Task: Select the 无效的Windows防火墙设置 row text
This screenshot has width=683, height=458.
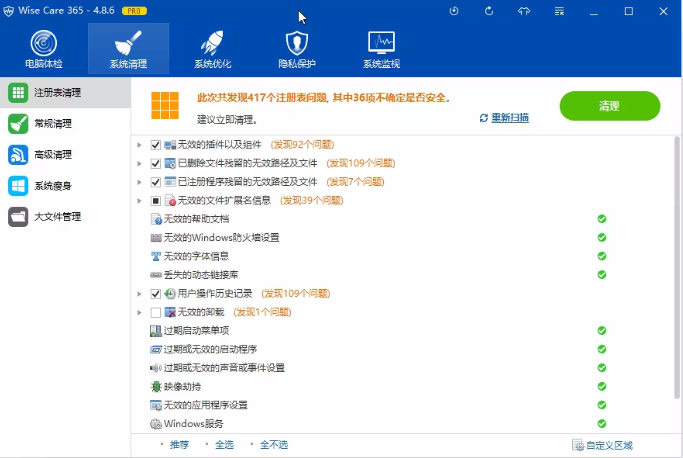Action: 222,238
